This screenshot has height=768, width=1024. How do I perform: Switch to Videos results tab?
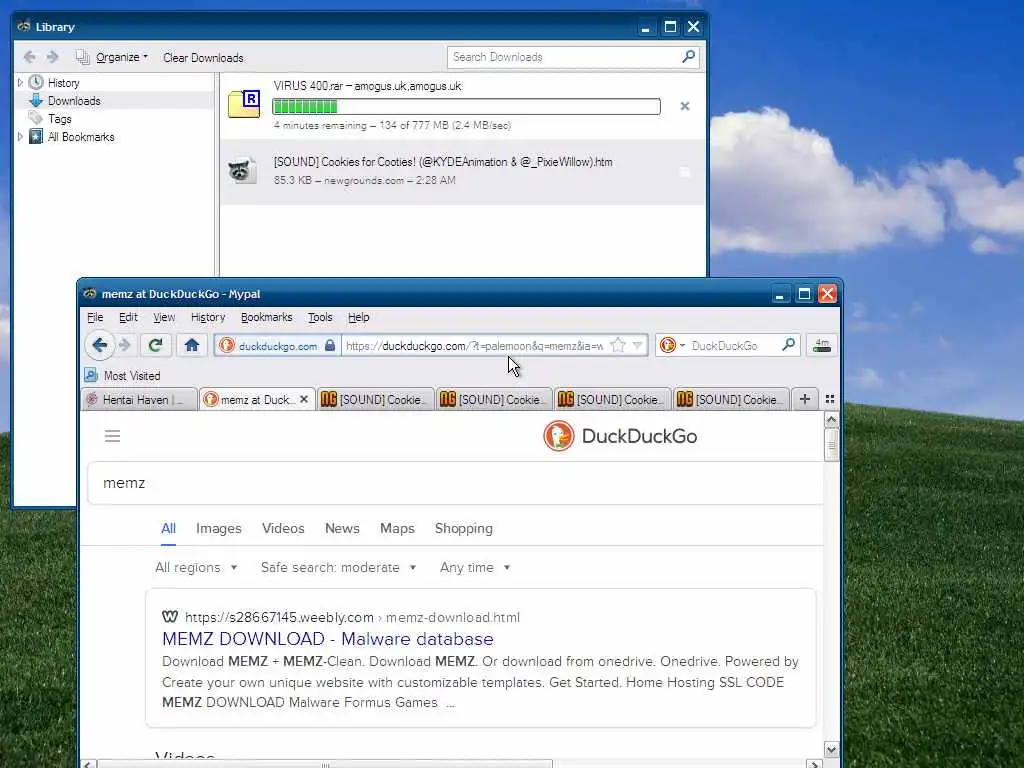coord(283,528)
